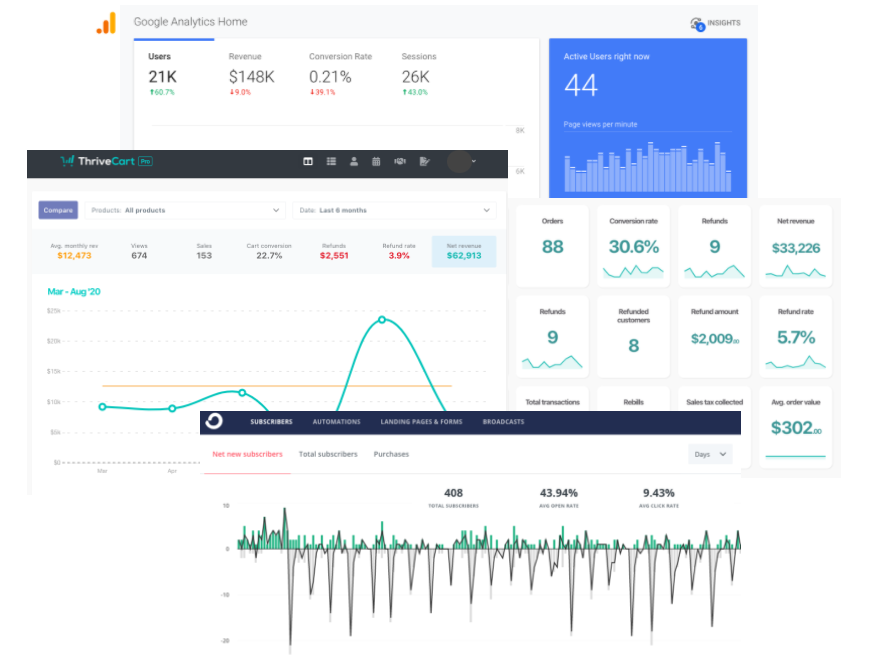Image resolution: width=887 pixels, height=660 pixels.
Task: Open ThriveCart edit document icon
Action: pos(424,161)
